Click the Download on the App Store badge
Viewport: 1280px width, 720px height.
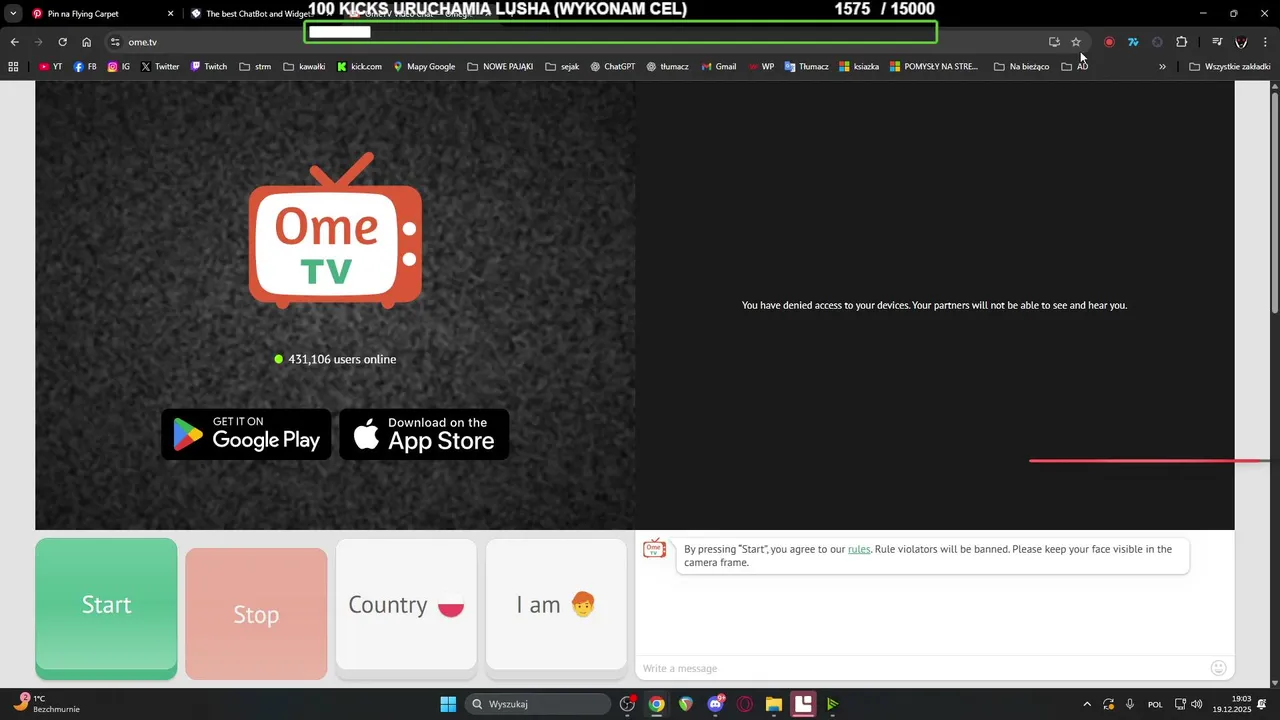pos(424,434)
